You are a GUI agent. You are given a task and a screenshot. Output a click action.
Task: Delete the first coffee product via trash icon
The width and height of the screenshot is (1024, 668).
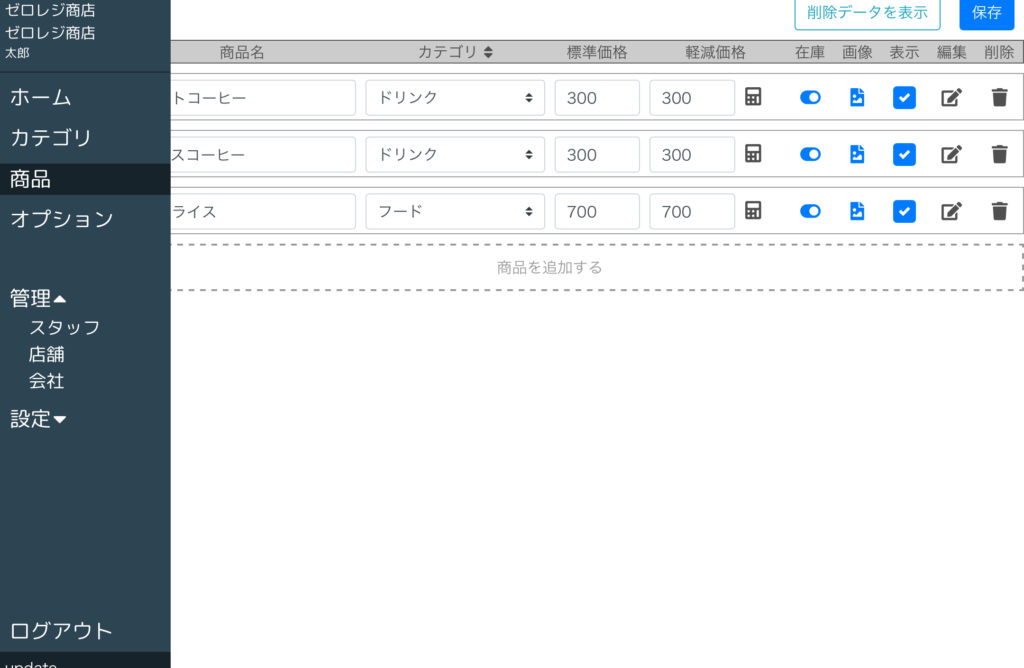(999, 97)
